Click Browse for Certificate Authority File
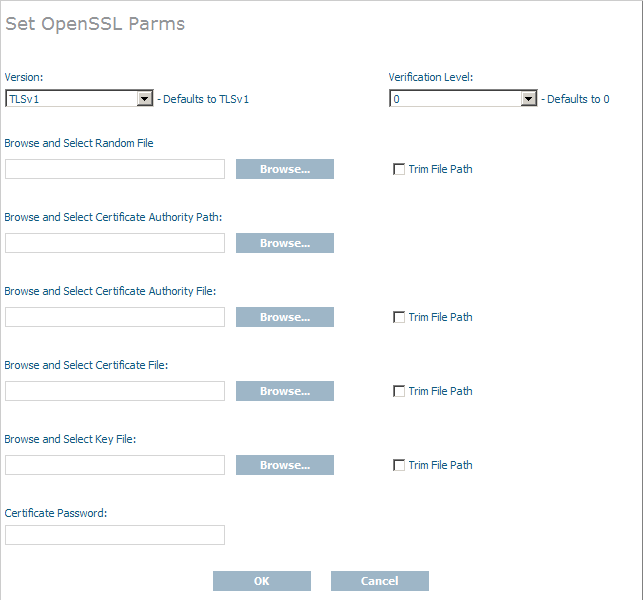This screenshot has height=600, width=643. pyautogui.click(x=285, y=317)
